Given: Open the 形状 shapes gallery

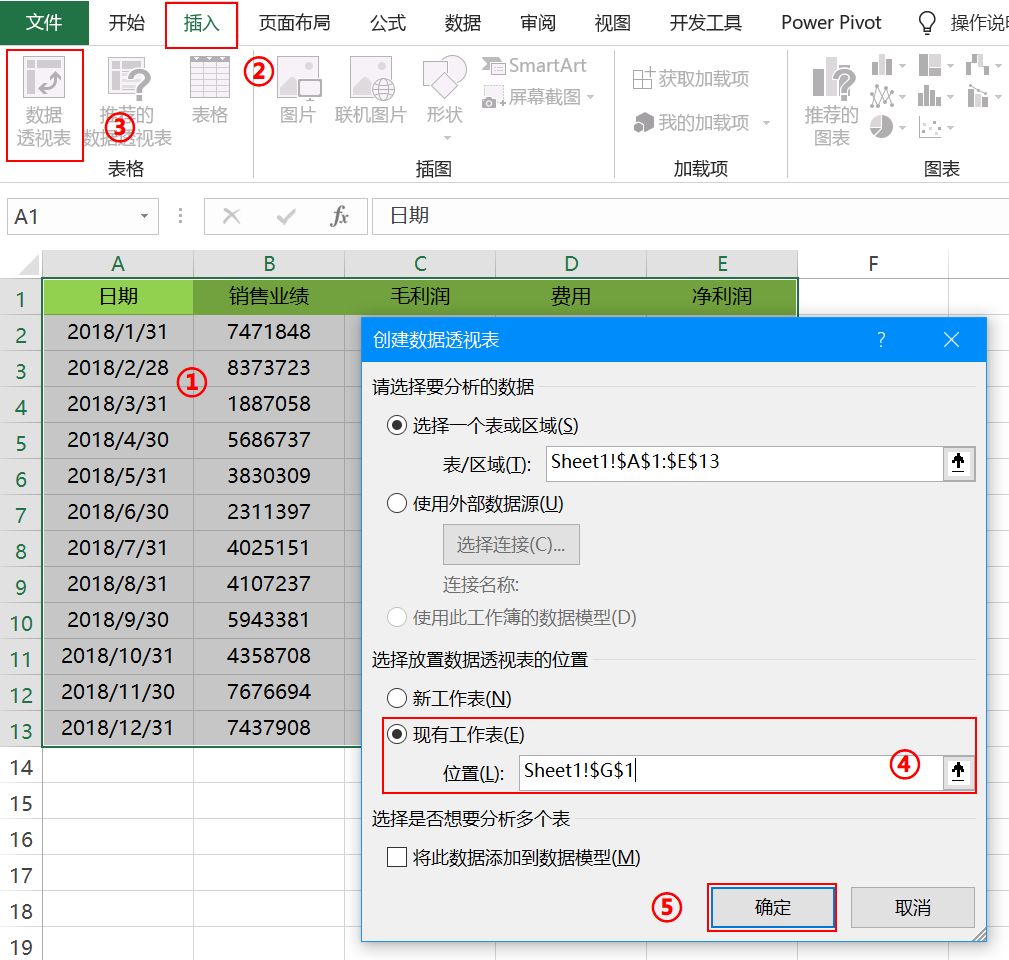Looking at the screenshot, I should 444,77.
